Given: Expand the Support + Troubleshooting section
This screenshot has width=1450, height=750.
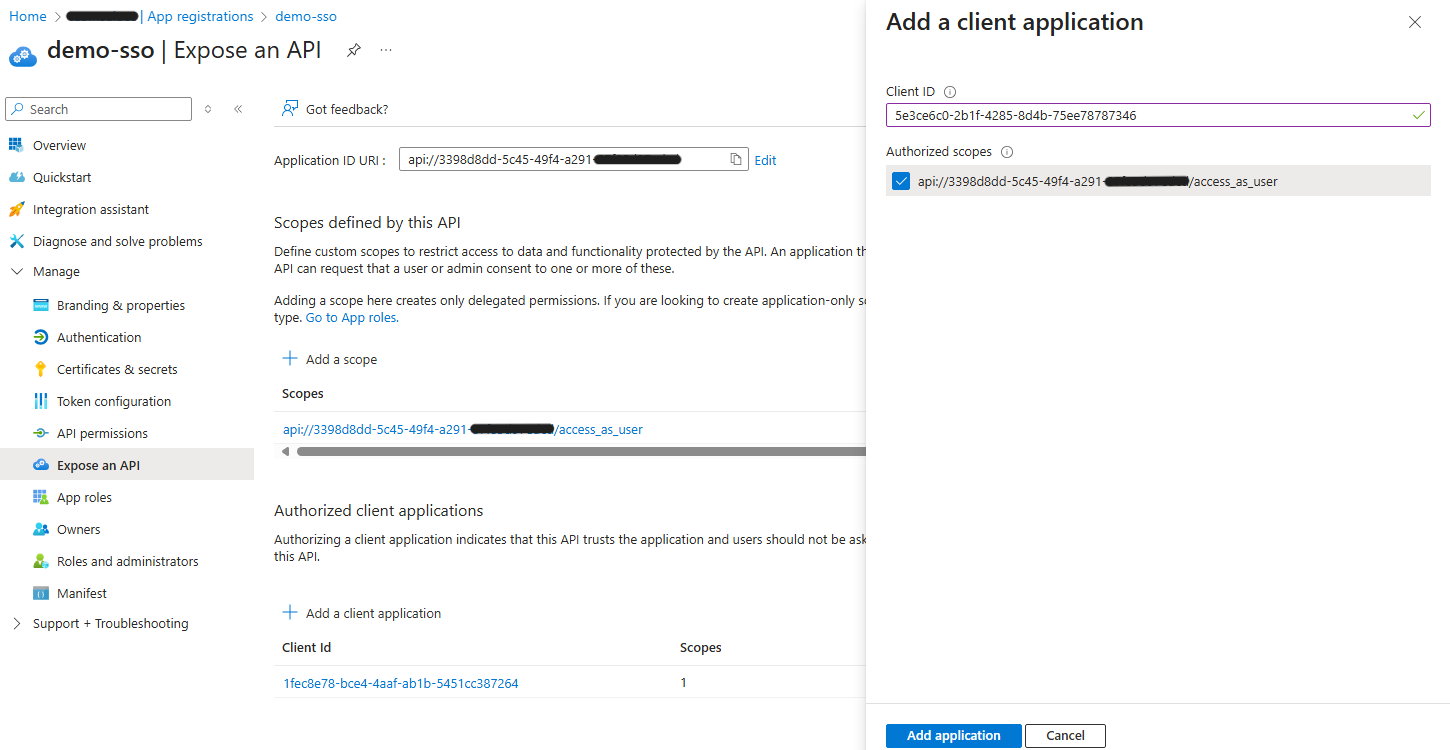Looking at the screenshot, I should click(x=16, y=623).
